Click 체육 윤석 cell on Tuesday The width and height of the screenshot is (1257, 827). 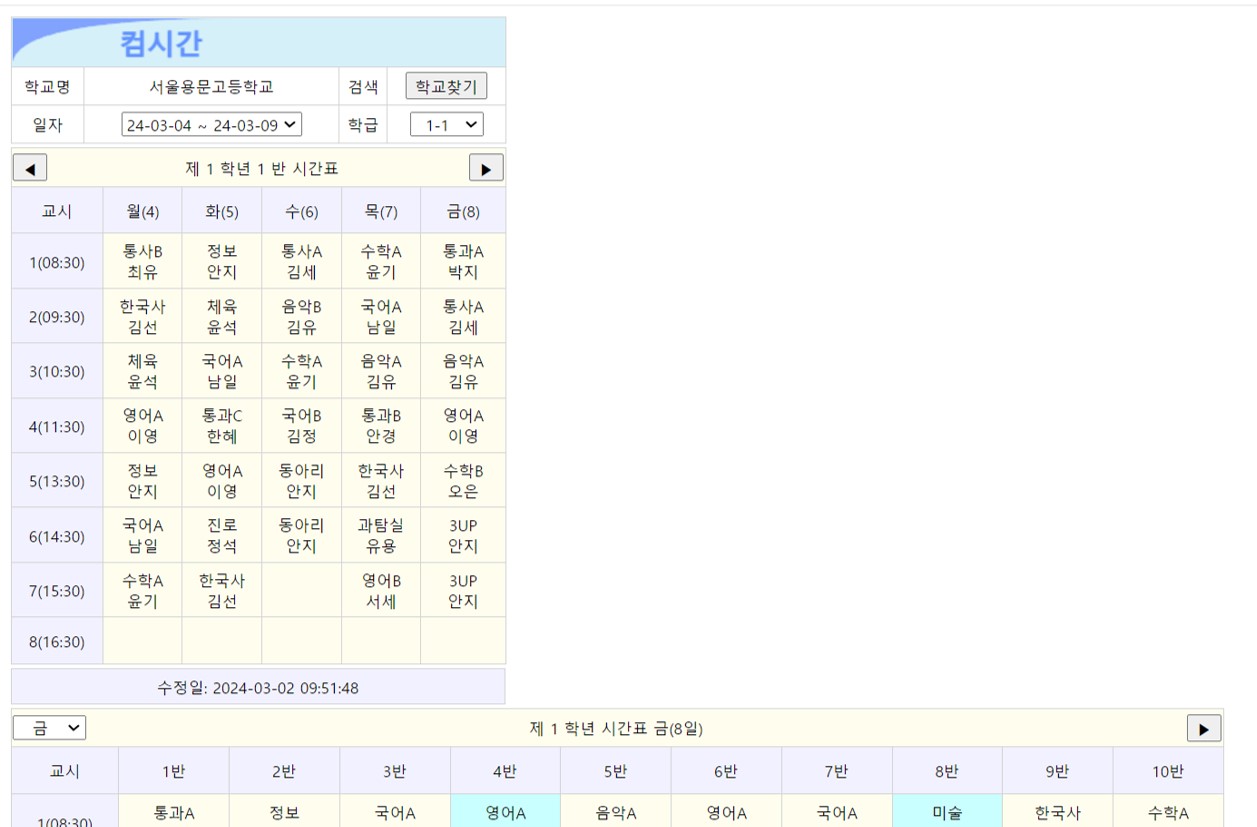[222, 317]
